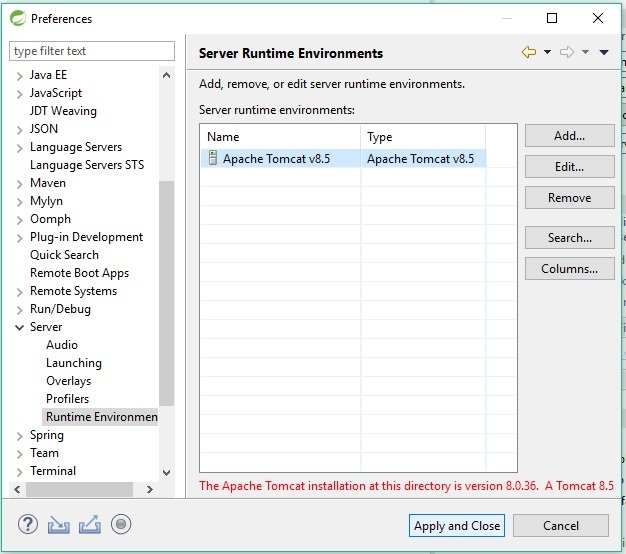Select Language Servers STS item

click(87, 165)
